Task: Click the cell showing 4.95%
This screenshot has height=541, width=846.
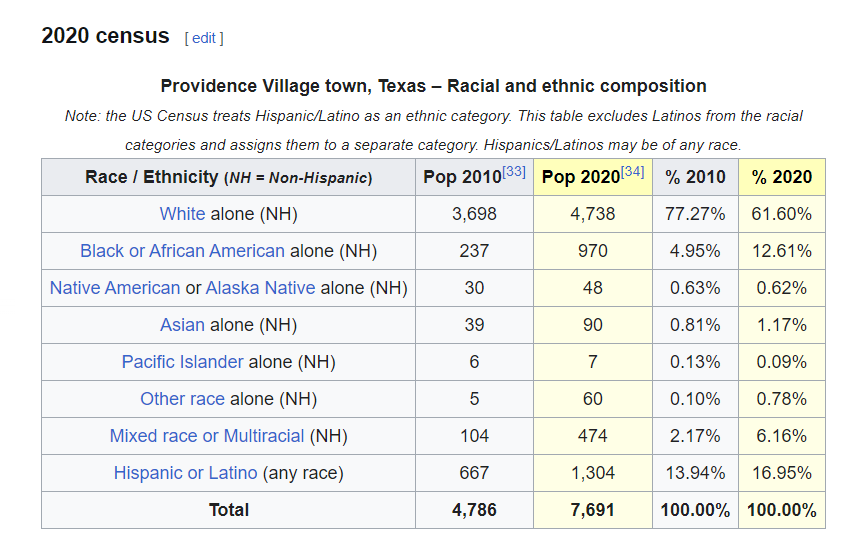Action: (x=695, y=251)
